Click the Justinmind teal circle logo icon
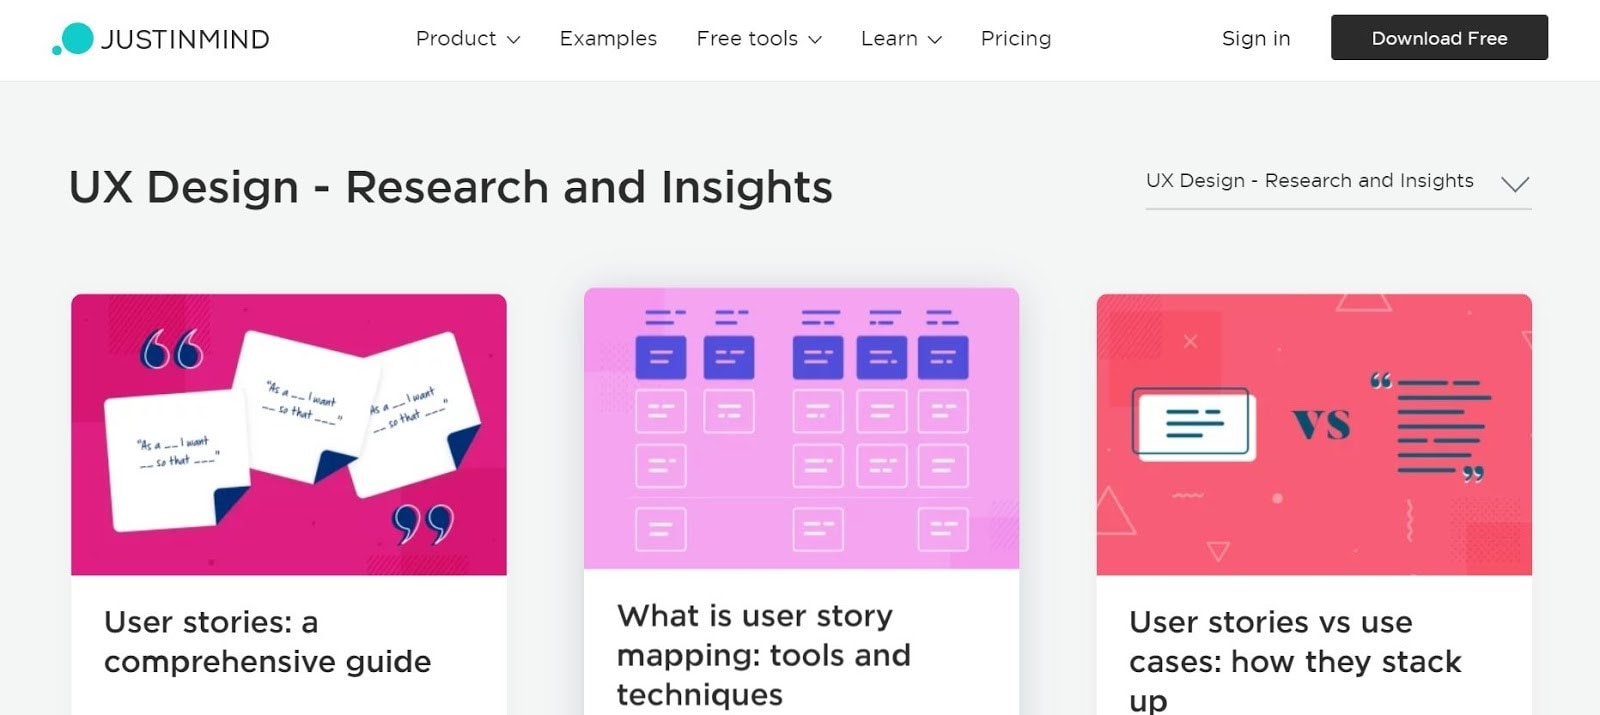 coord(74,39)
